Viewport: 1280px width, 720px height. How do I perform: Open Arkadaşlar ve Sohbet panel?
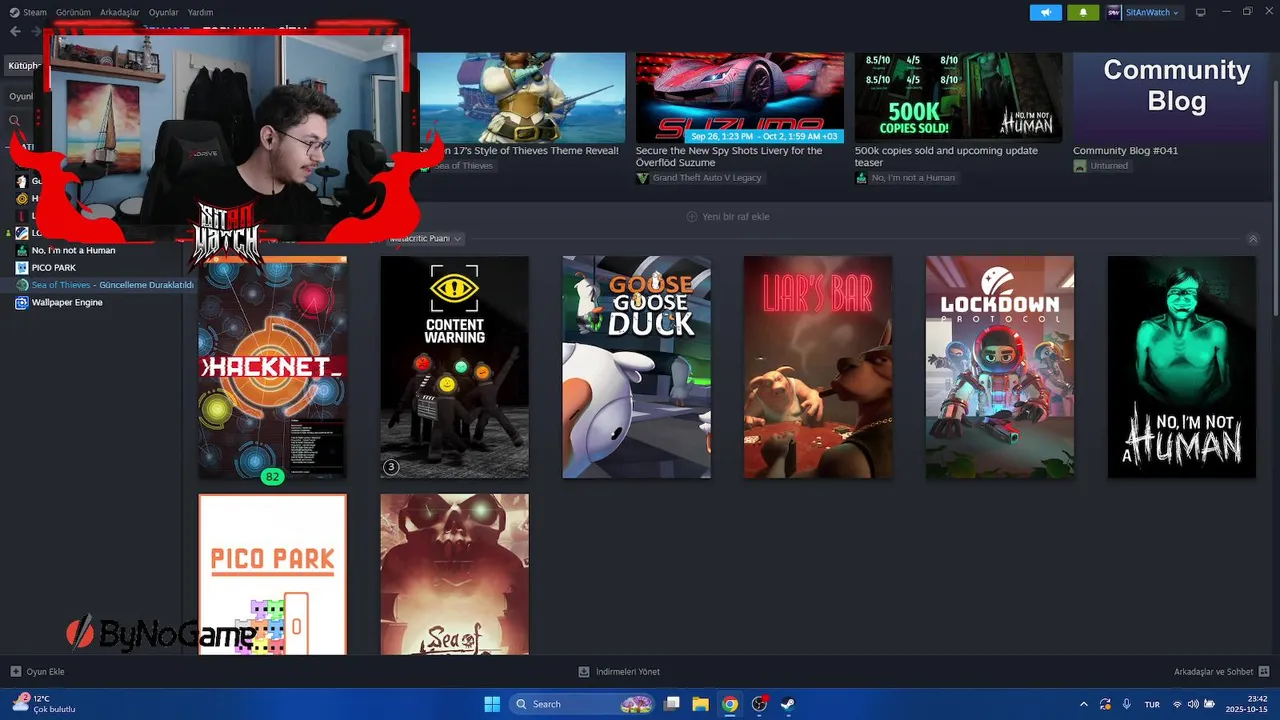(1221, 672)
